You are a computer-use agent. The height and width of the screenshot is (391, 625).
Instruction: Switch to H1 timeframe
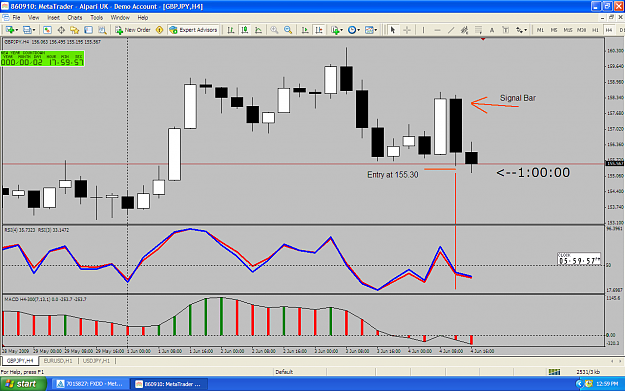coord(595,30)
